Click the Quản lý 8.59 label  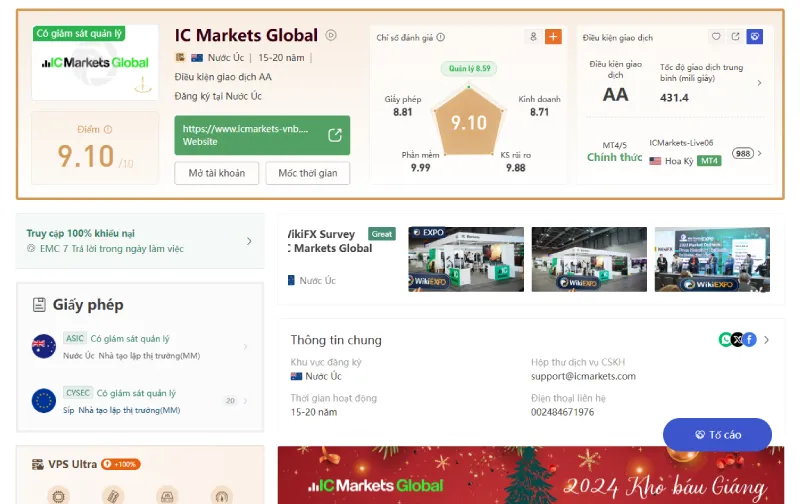(x=469, y=68)
